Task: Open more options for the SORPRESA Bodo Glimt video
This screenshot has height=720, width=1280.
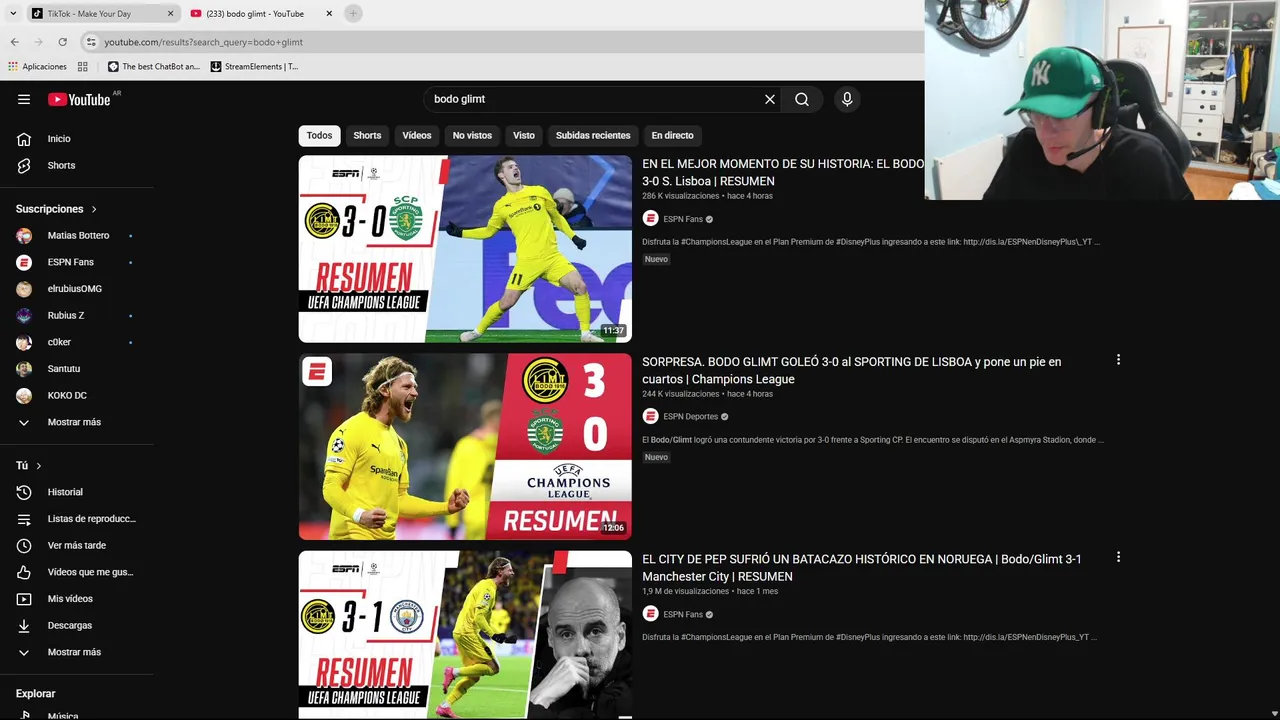Action: [1118, 360]
